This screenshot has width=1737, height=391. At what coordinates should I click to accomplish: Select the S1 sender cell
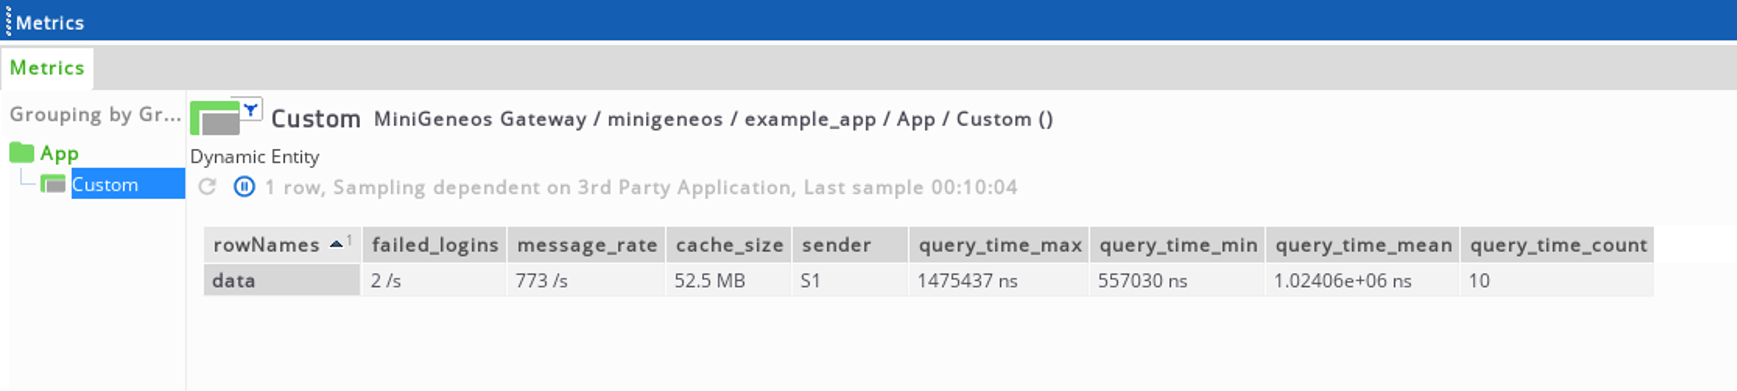850,280
